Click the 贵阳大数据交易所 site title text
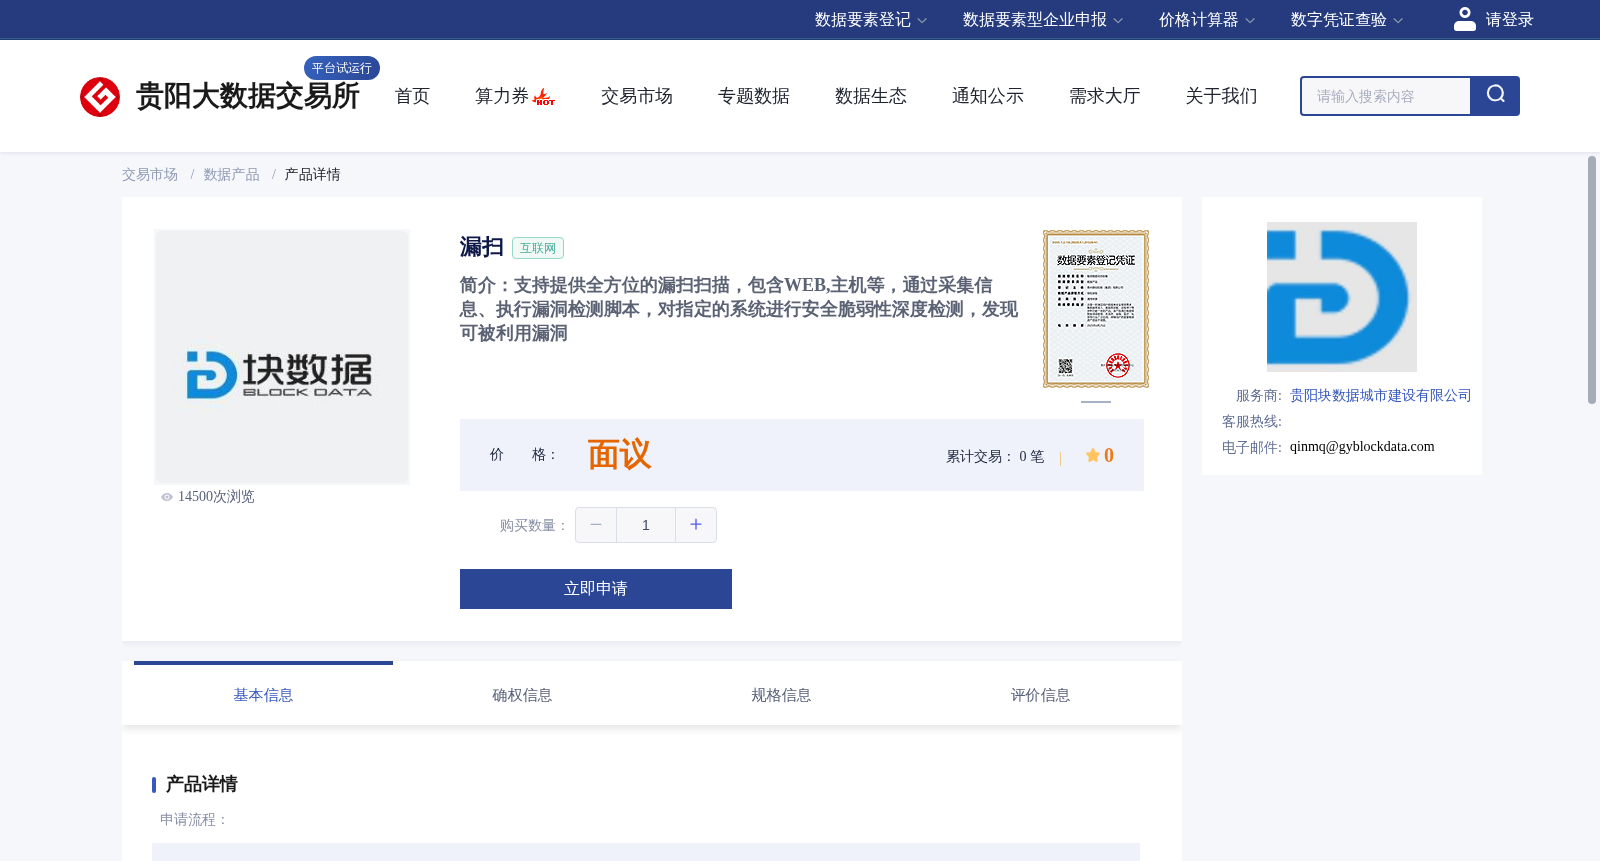Screen dimensions: 1600x861 pyautogui.click(x=247, y=96)
